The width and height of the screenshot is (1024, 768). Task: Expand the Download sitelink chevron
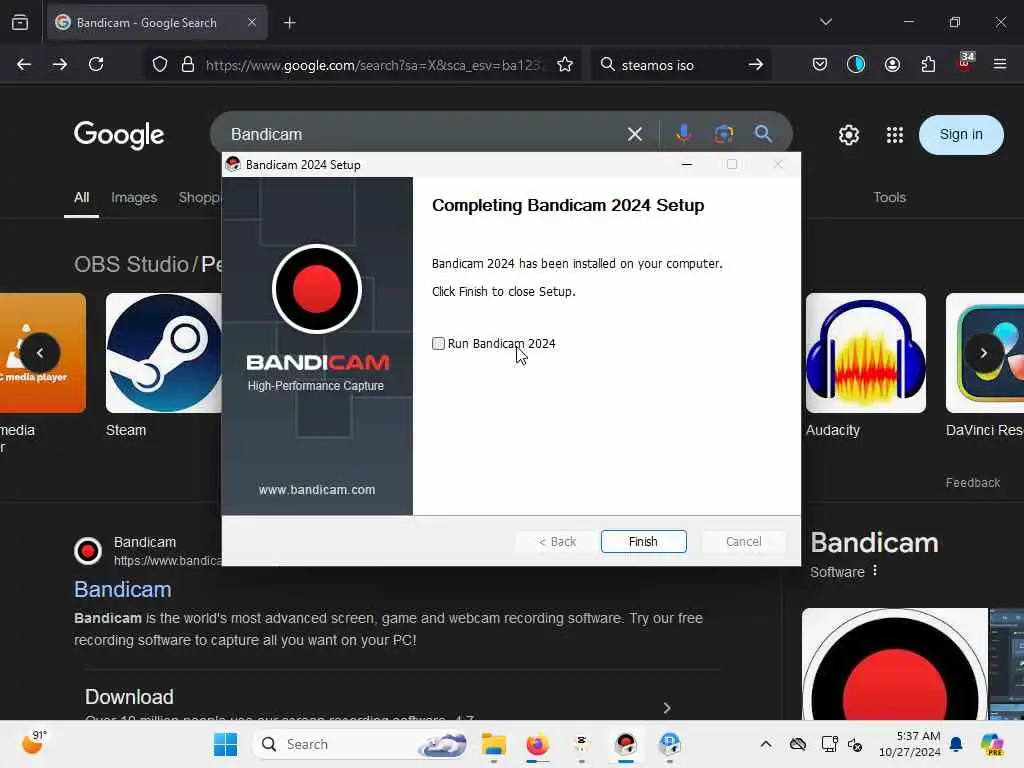(667, 708)
